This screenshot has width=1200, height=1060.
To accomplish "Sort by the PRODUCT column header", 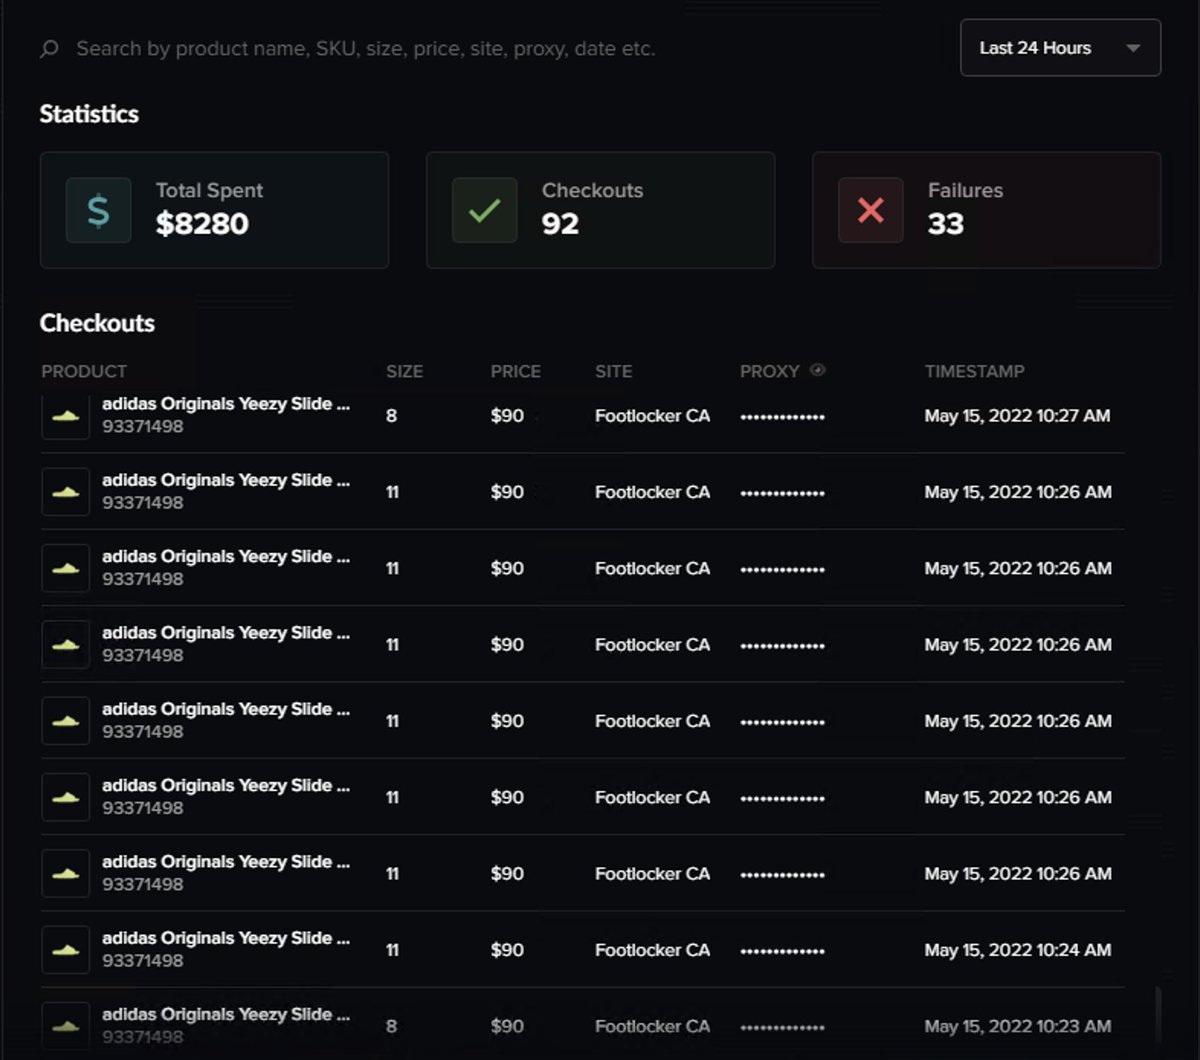I will tap(84, 371).
